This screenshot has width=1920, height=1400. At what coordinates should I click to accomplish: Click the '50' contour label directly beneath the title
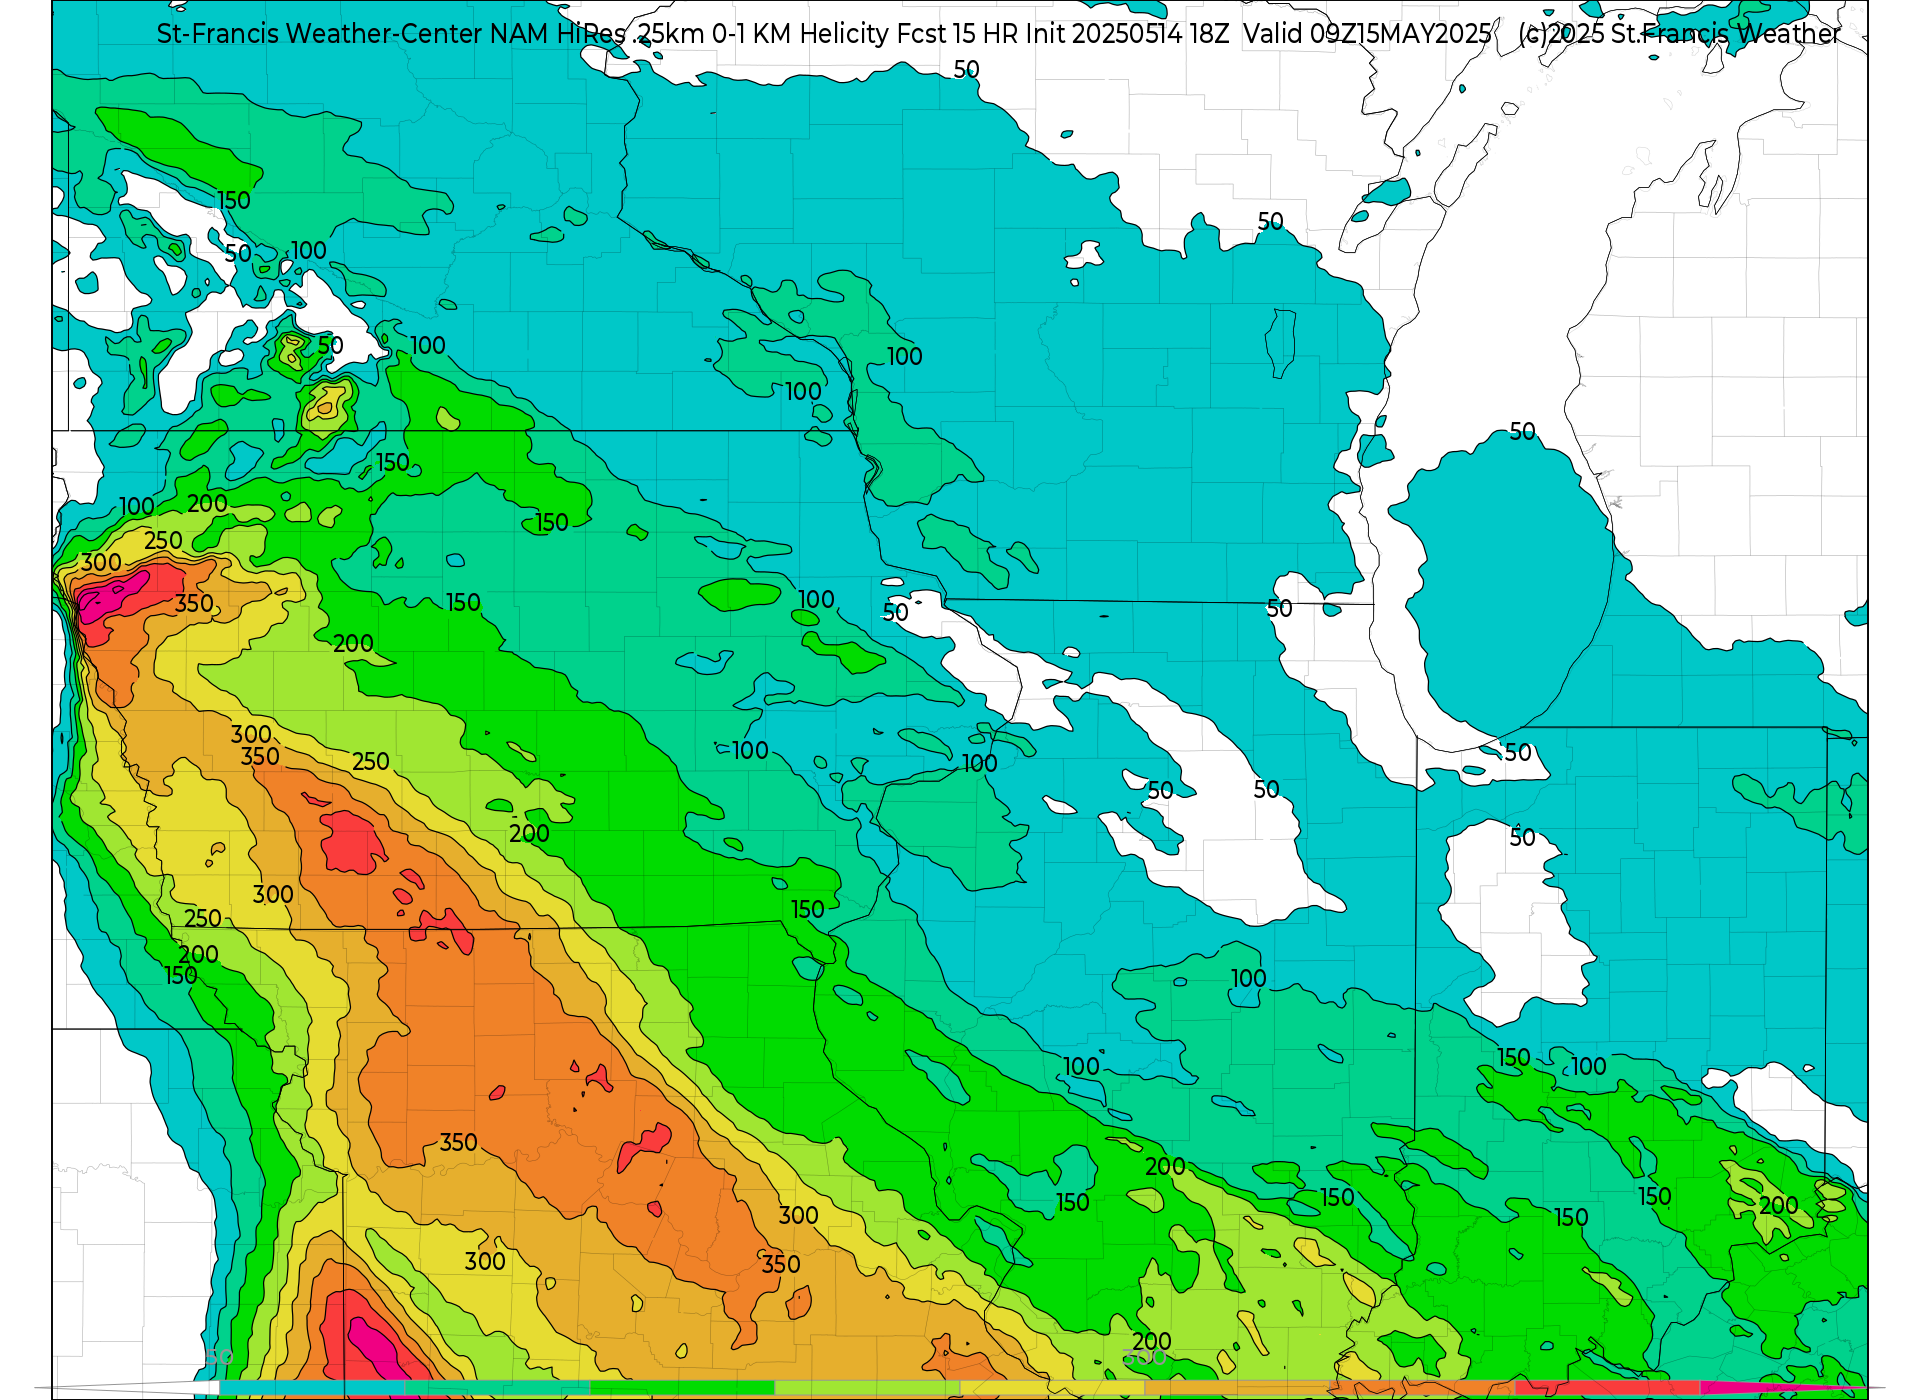[x=966, y=70]
